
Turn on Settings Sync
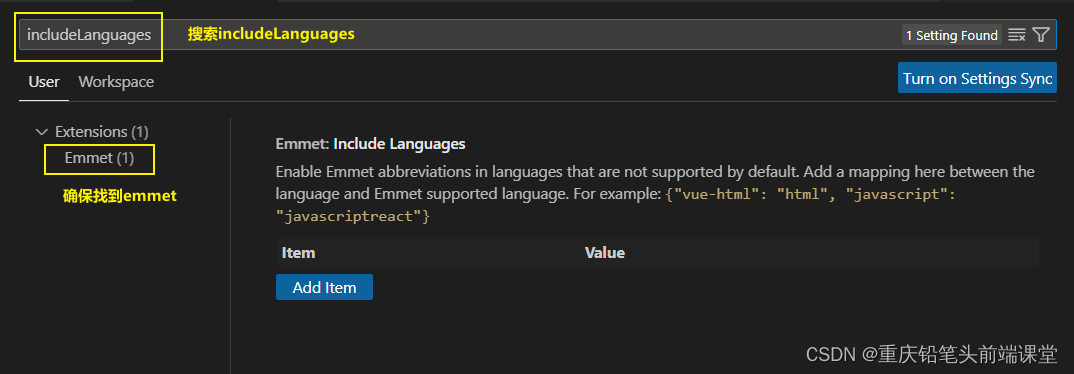click(x=977, y=78)
